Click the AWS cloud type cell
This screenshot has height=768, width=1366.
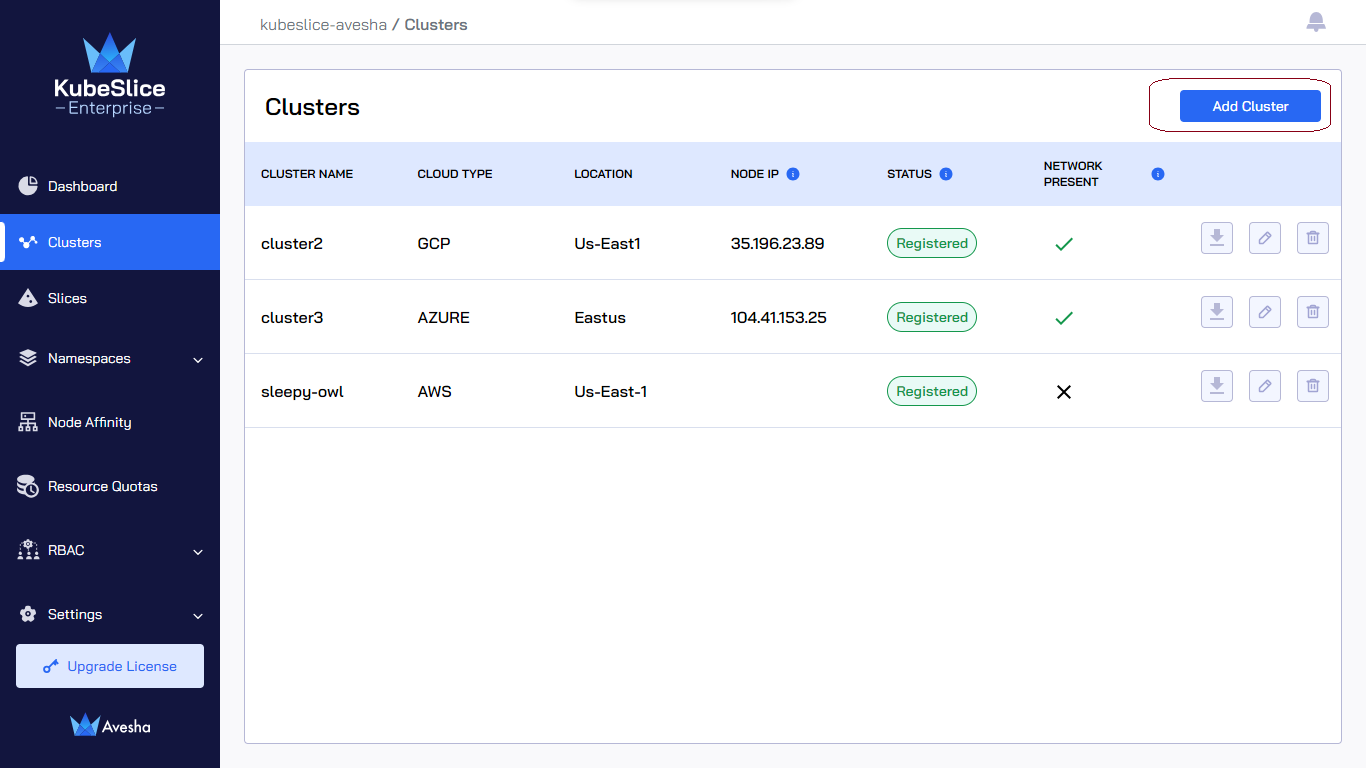(435, 391)
